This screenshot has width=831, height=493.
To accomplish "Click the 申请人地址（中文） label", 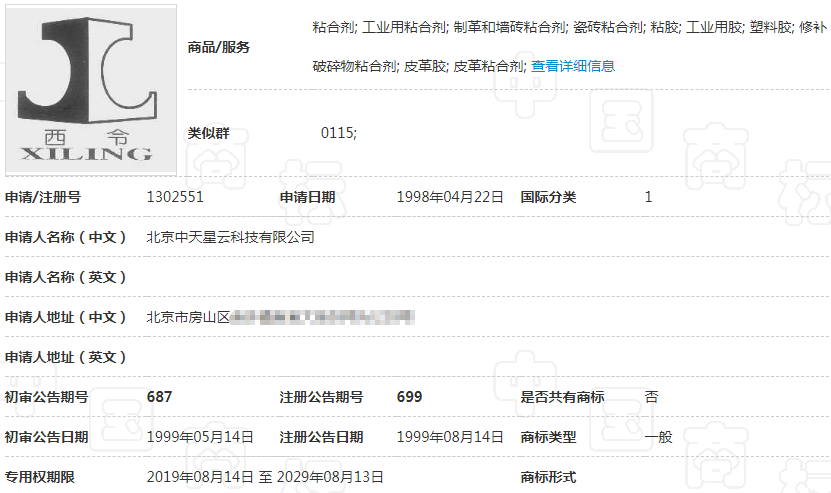I will tap(66, 317).
